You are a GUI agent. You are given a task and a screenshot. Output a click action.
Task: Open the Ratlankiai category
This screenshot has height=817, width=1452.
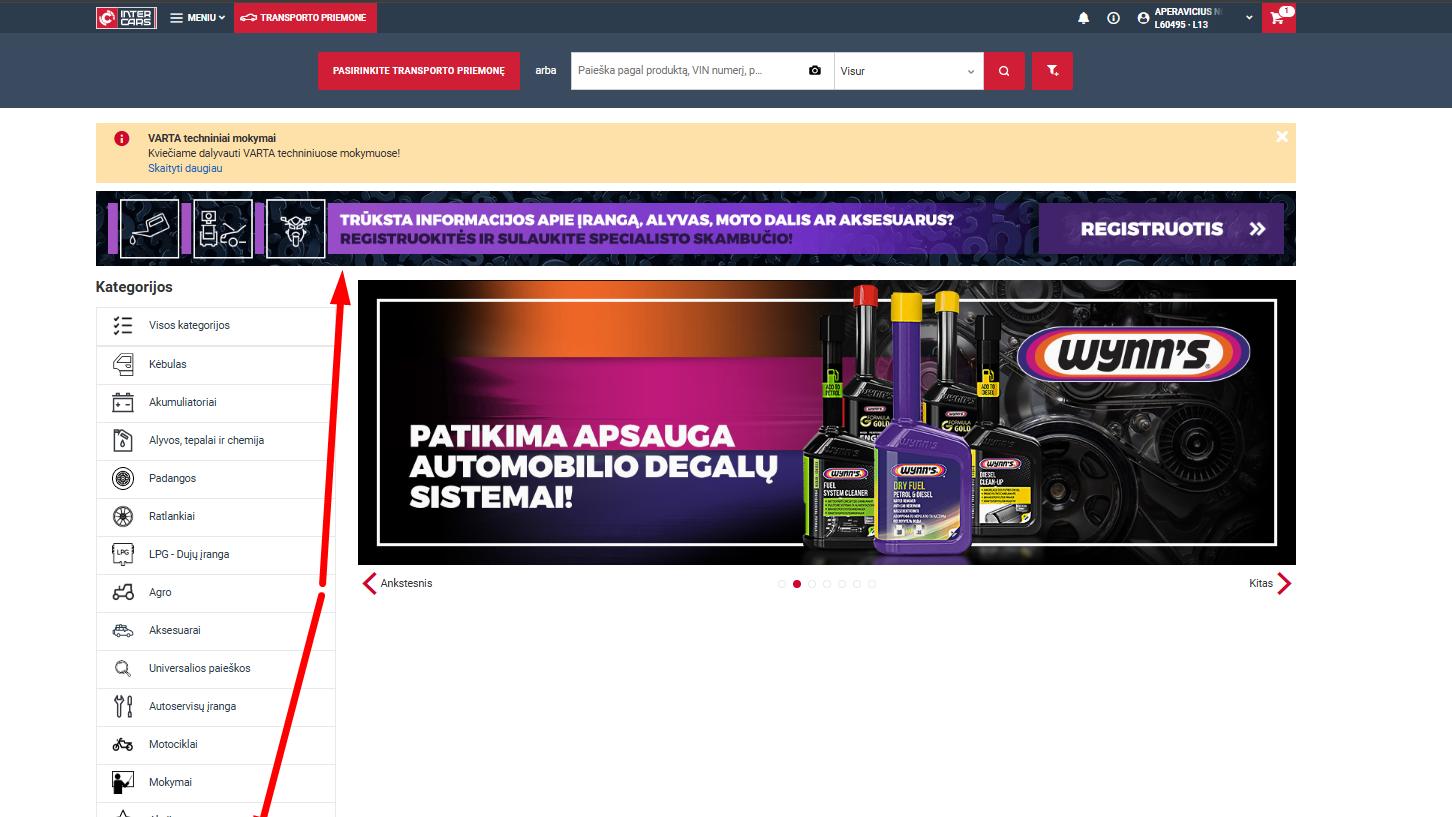[215, 517]
